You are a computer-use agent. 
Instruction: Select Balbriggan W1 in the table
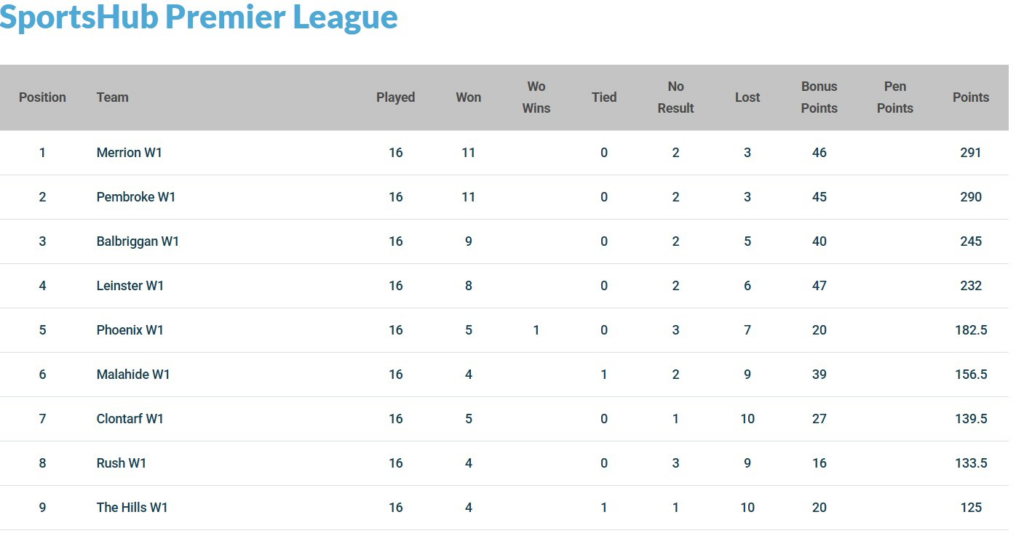138,241
